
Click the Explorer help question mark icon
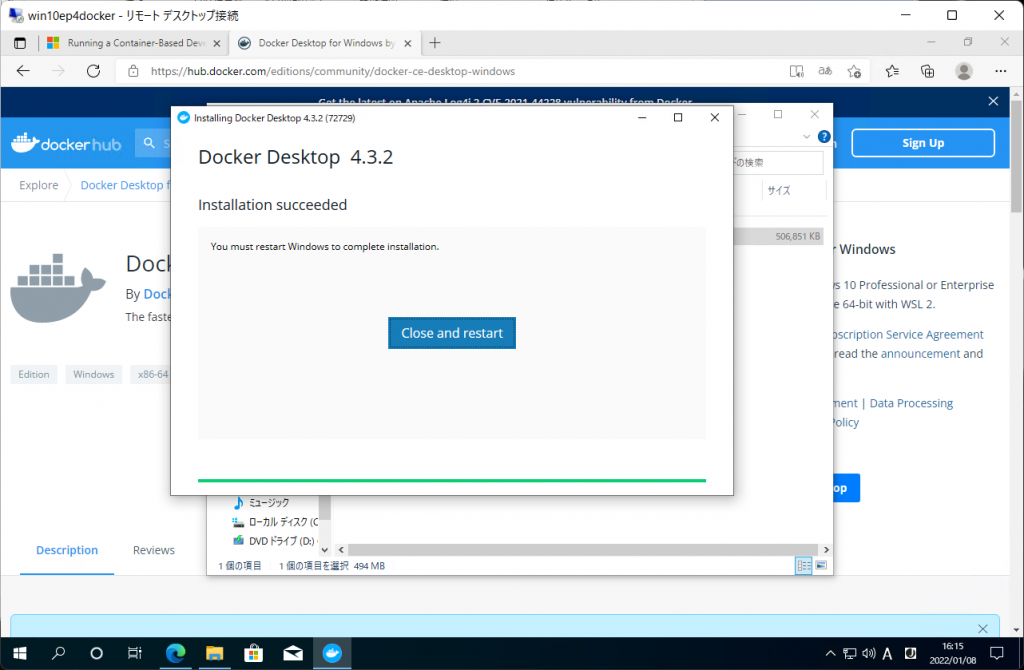point(824,136)
